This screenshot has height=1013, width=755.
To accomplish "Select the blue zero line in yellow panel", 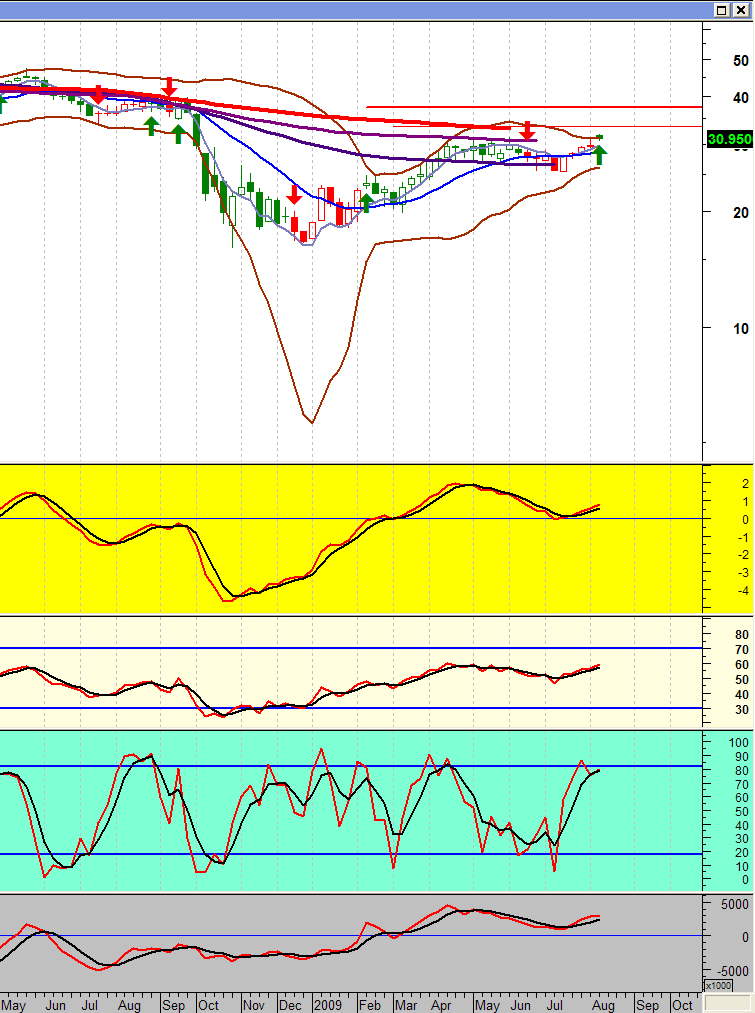I will (351, 518).
